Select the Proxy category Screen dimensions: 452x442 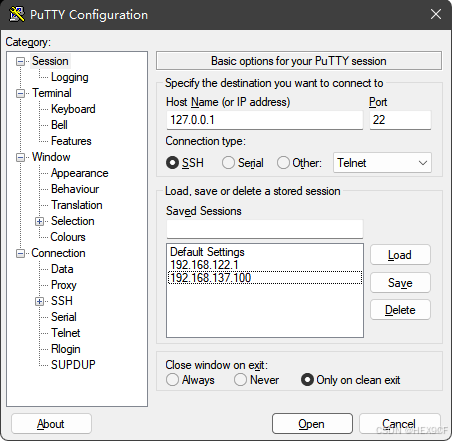(x=64, y=285)
